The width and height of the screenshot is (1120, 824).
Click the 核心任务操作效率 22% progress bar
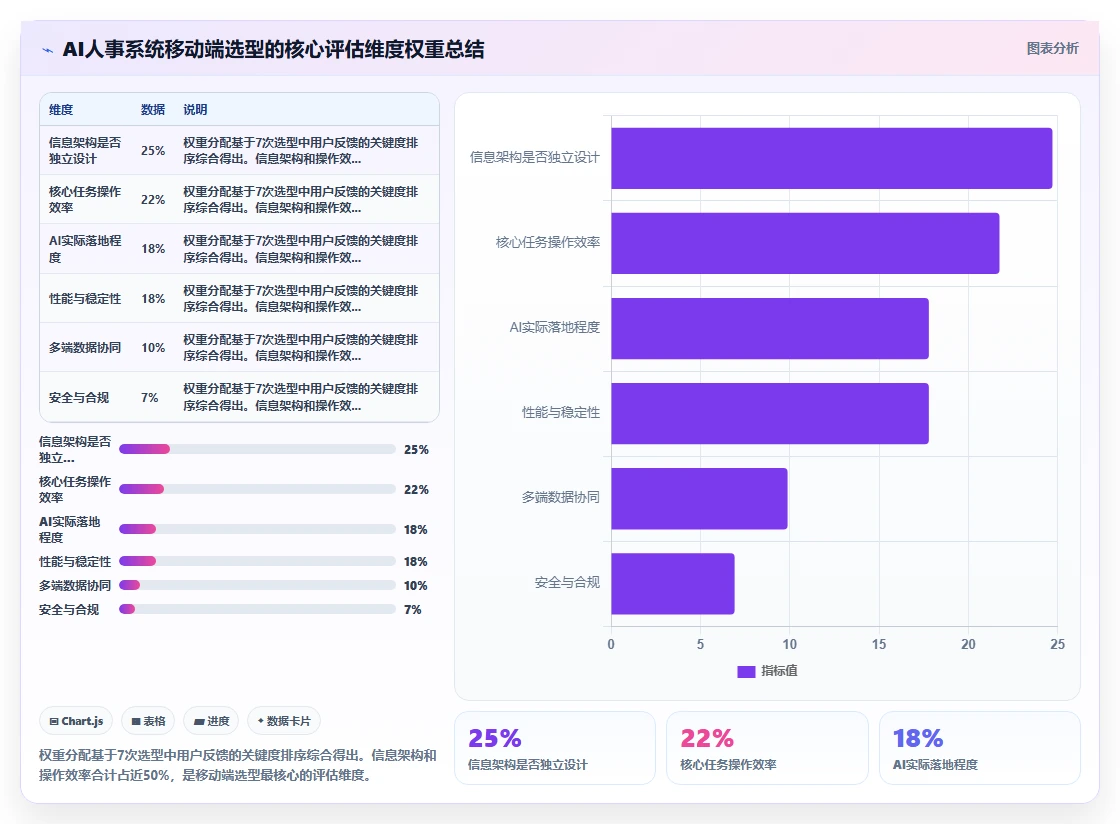point(257,489)
